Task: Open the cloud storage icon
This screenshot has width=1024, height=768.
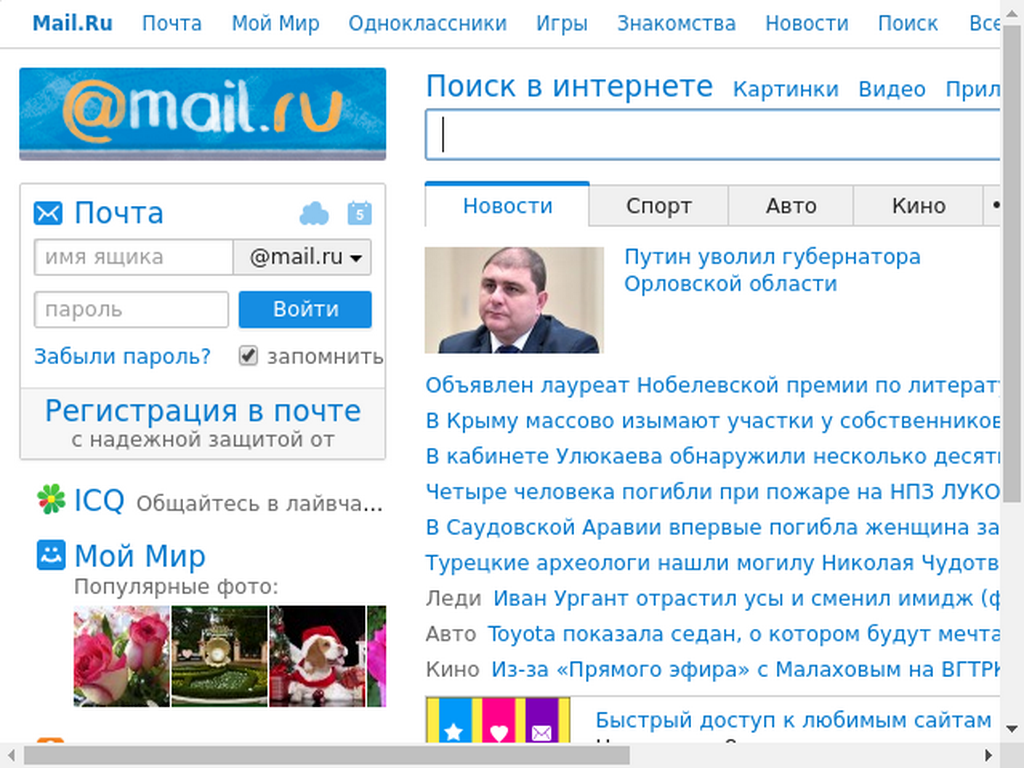Action: (x=314, y=214)
